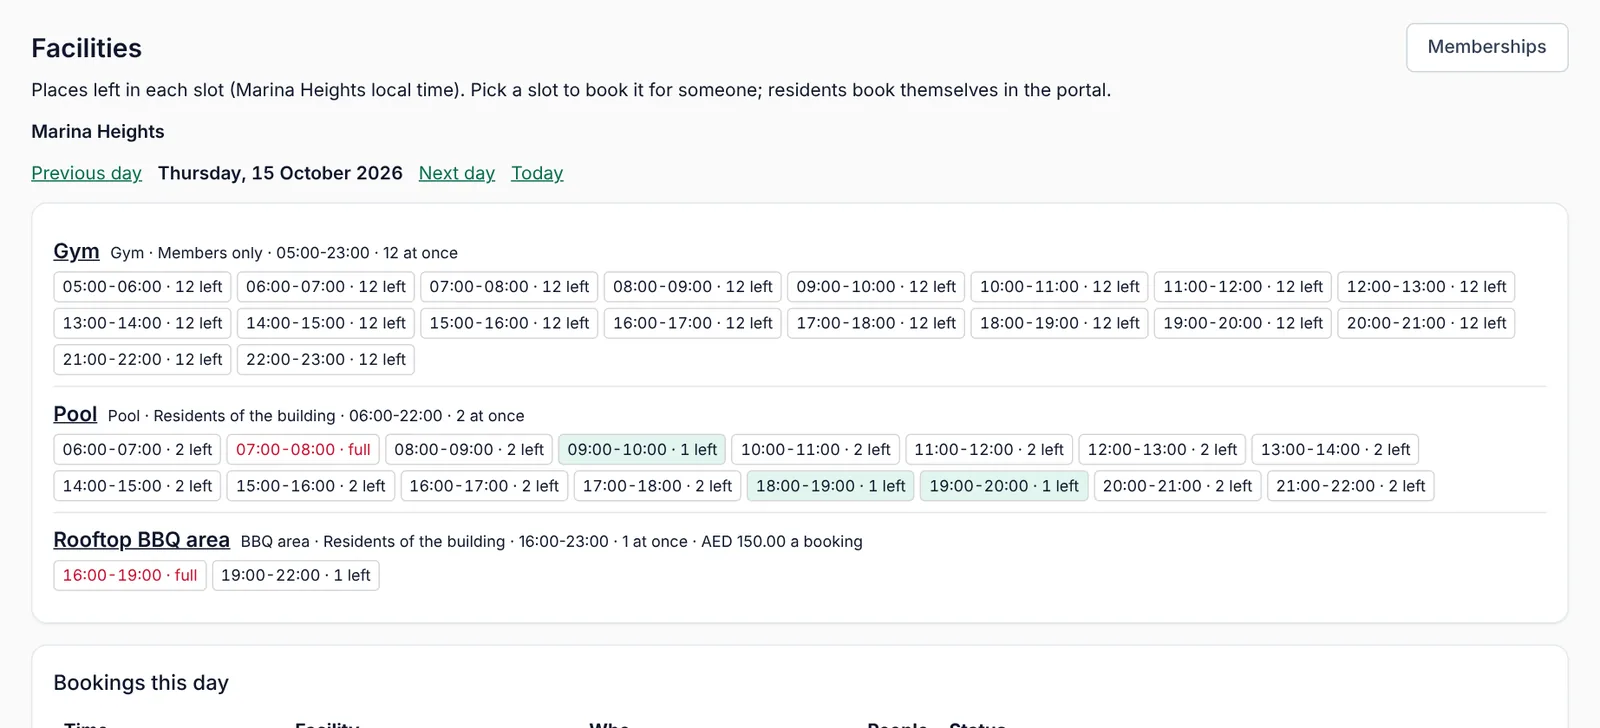Pick the Gym 17:00-18:00 slot
1600x728 pixels.
[x=876, y=323]
